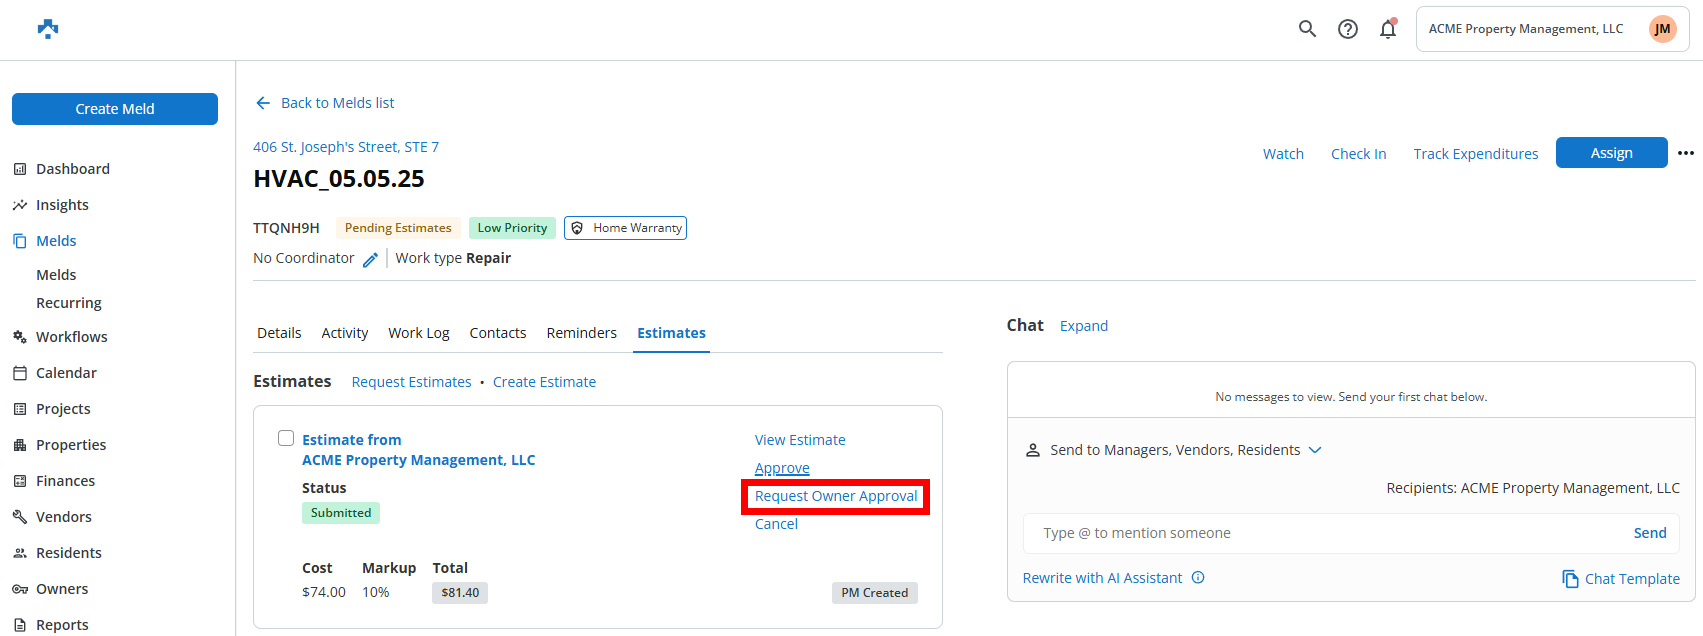The image size is (1703, 636).
Task: Expand the chat recipients dropdown chevron
Action: 1315,450
